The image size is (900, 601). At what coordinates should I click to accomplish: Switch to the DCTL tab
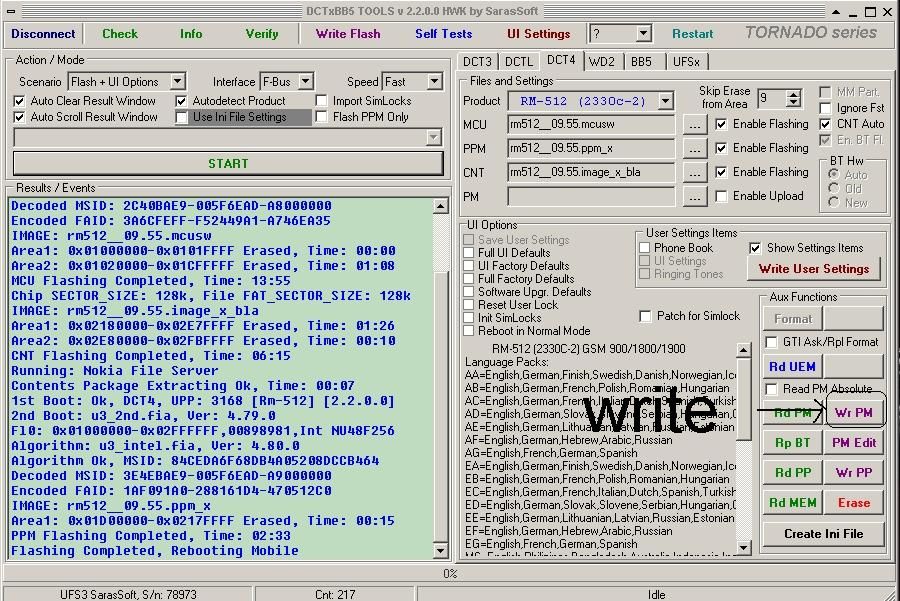(519, 62)
